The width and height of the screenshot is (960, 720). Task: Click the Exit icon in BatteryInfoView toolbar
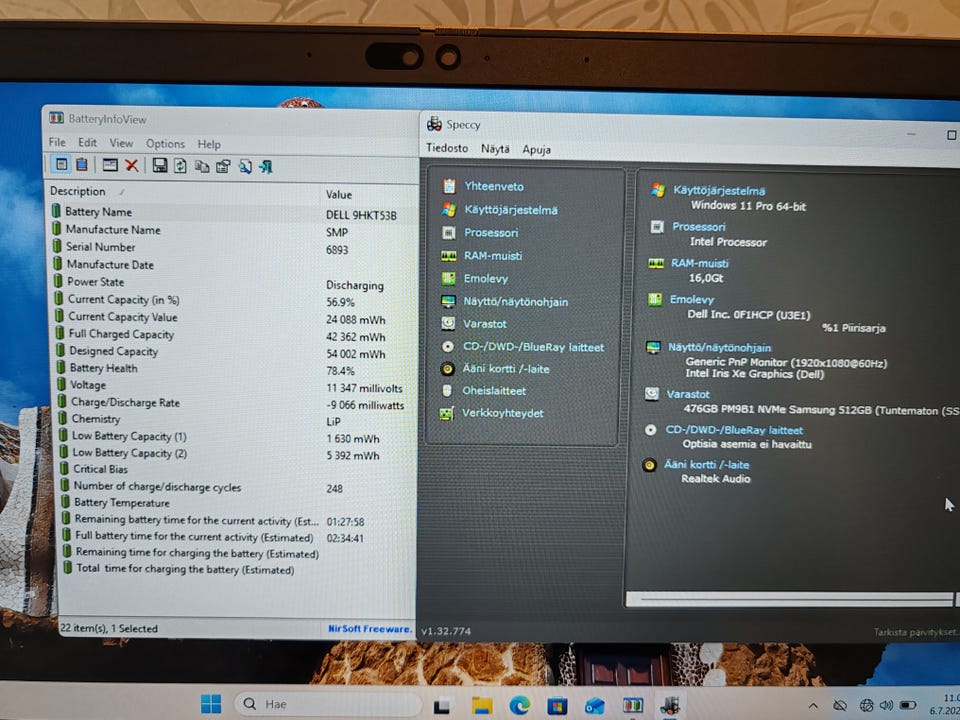[266, 167]
